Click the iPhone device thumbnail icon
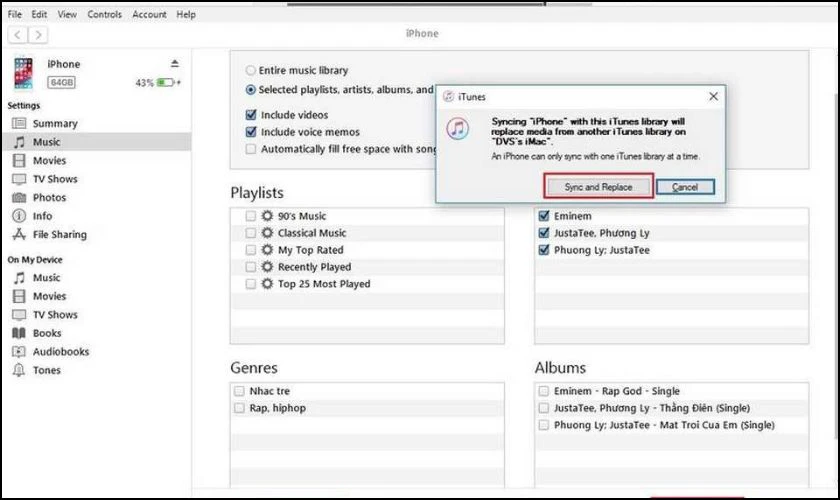 coord(23,73)
